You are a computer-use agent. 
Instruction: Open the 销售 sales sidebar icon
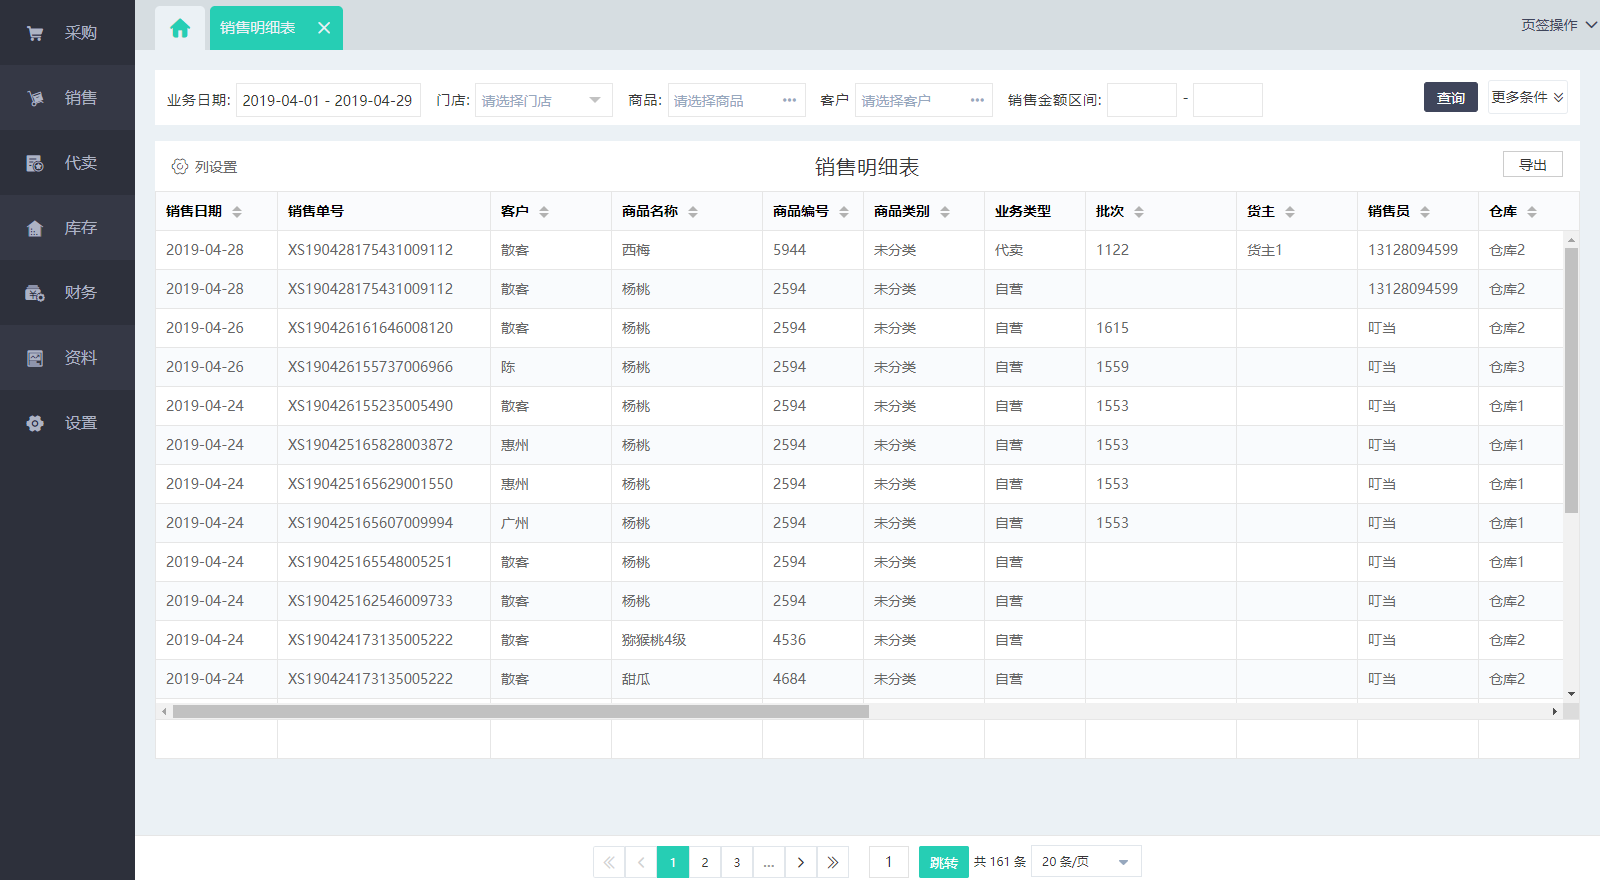(35, 98)
